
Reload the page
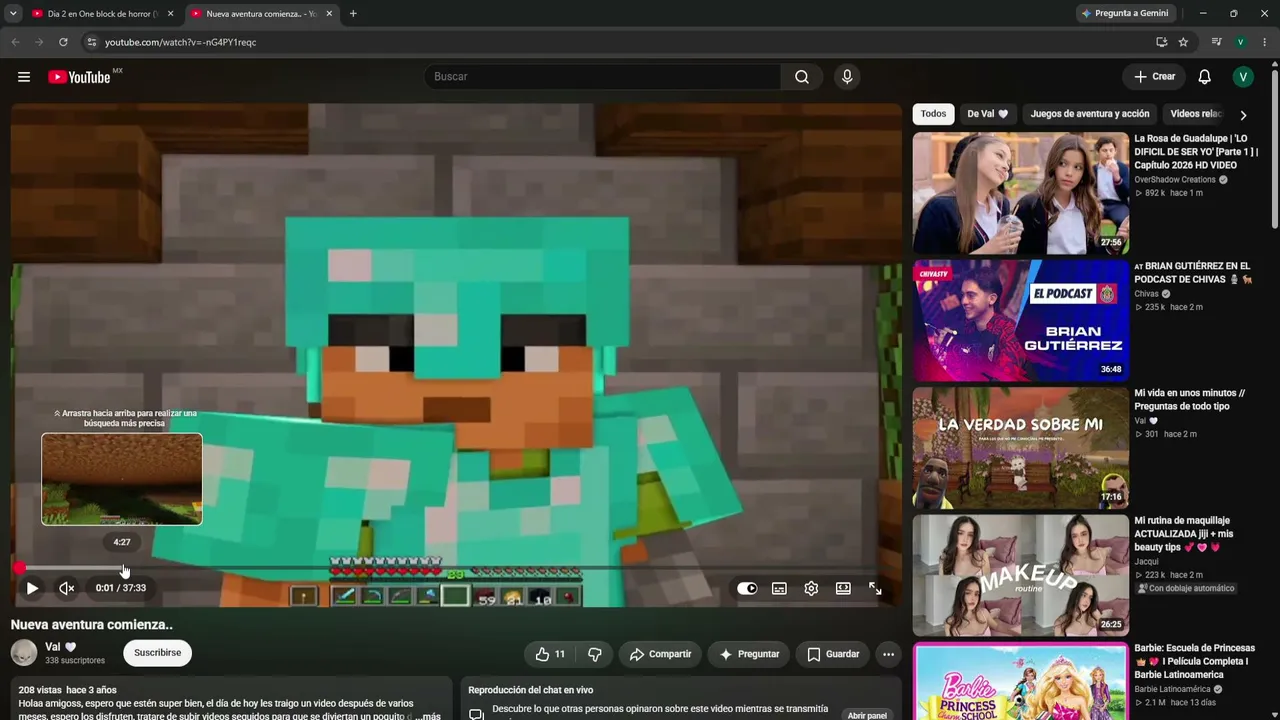click(x=63, y=42)
